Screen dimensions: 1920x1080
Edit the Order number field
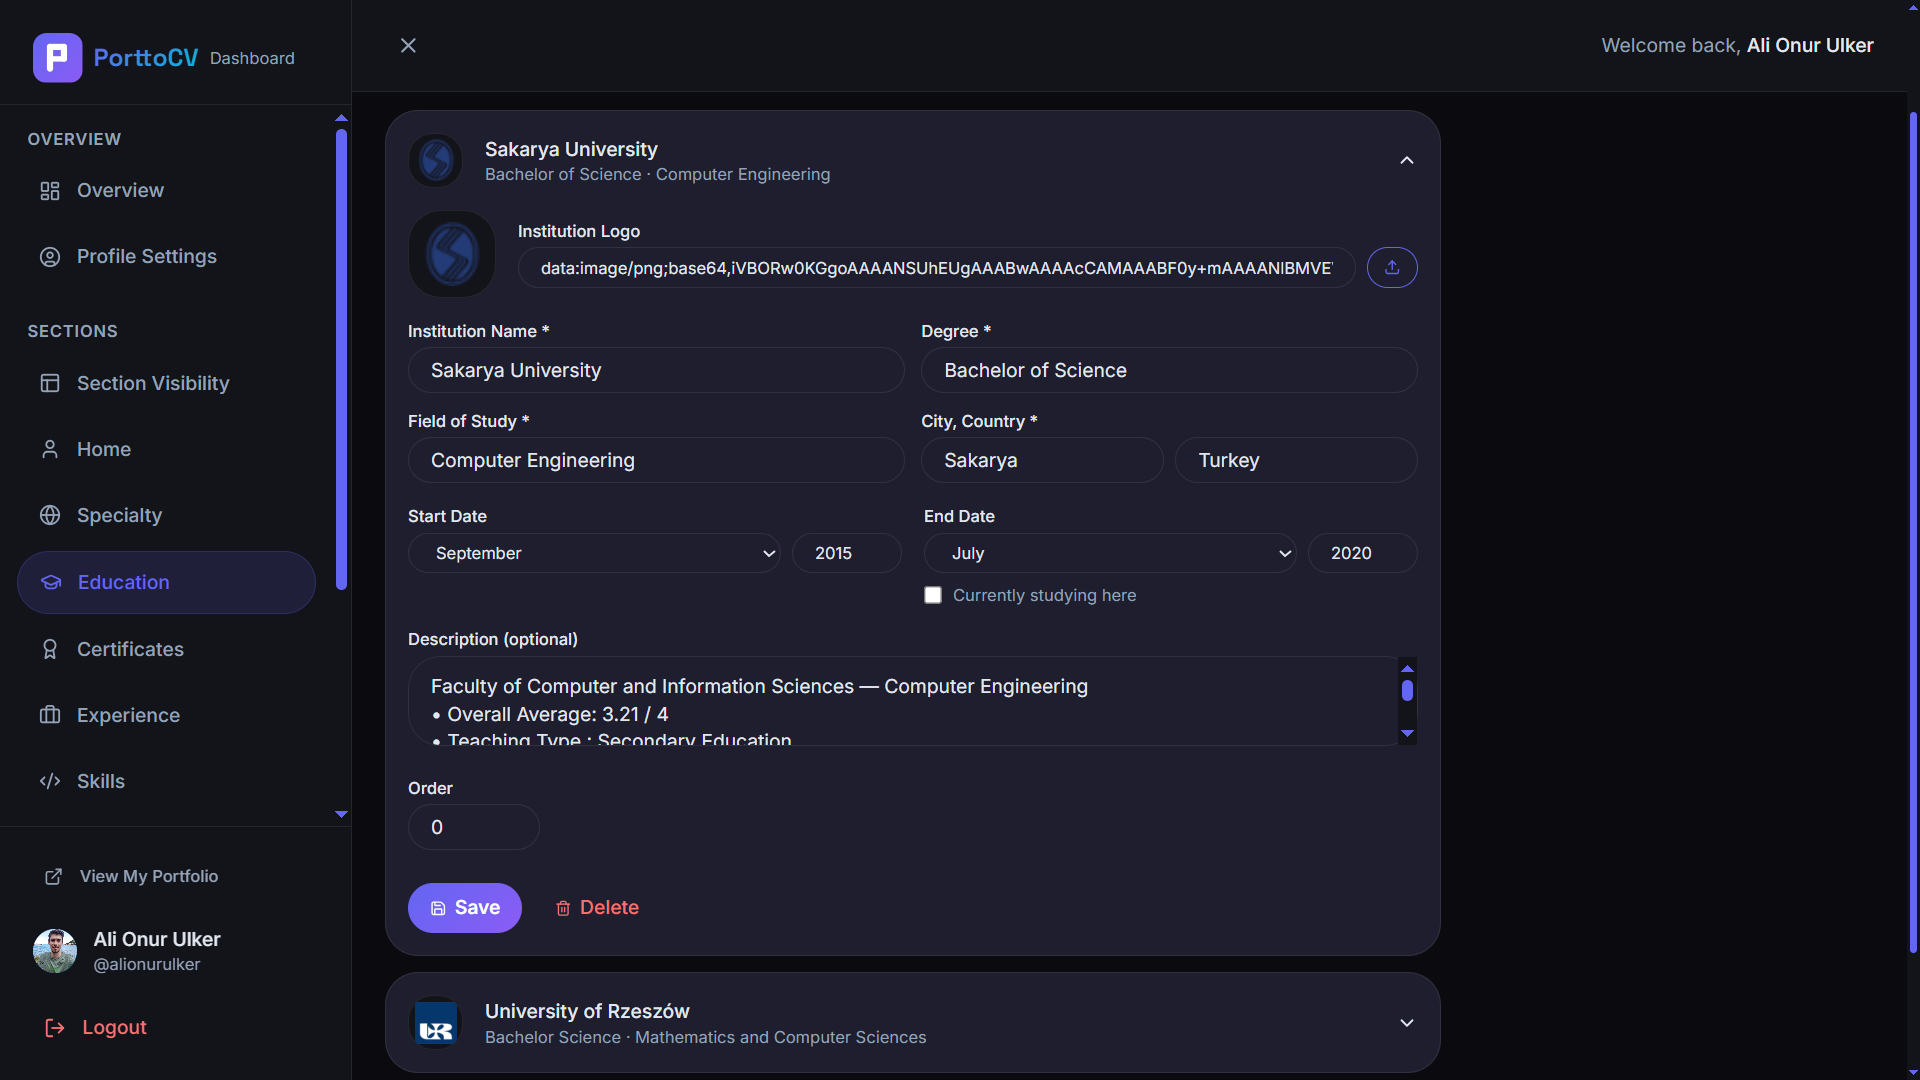[x=474, y=827]
